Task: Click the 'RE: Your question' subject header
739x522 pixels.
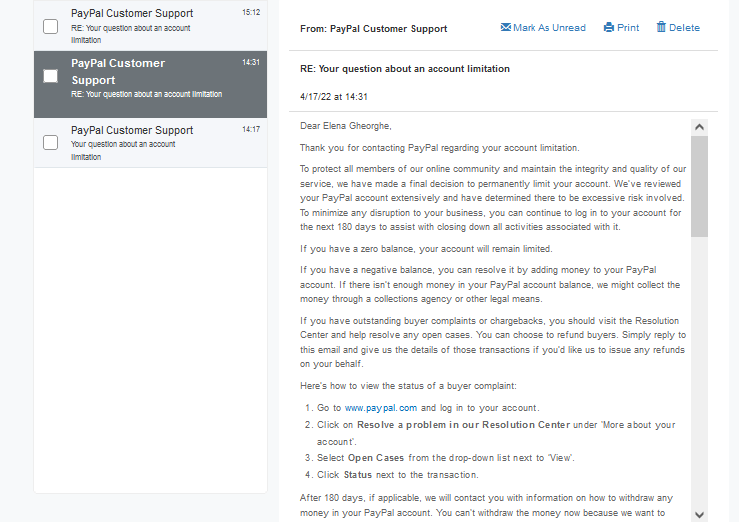Action: pyautogui.click(x=405, y=69)
